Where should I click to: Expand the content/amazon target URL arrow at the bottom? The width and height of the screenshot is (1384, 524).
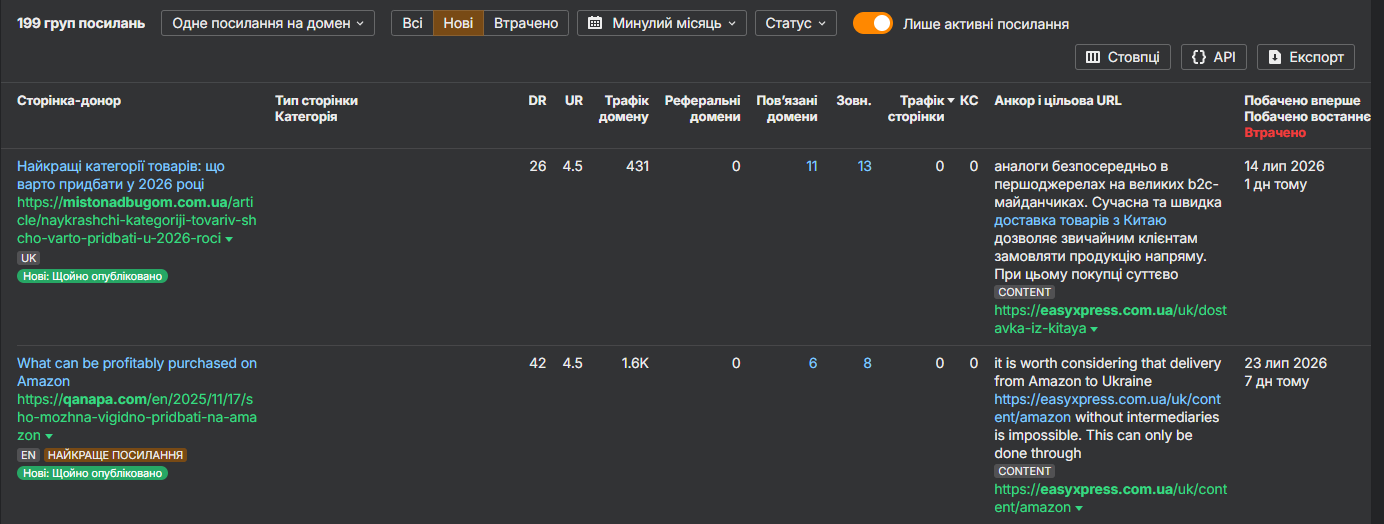coord(1078,509)
